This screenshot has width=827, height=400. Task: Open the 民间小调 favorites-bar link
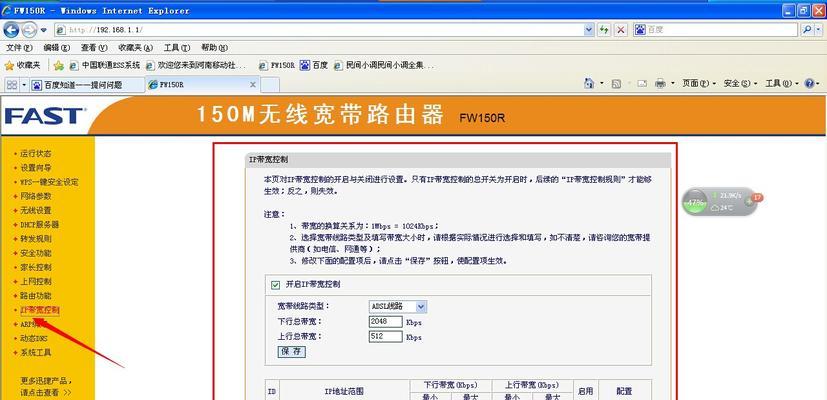tap(384, 65)
